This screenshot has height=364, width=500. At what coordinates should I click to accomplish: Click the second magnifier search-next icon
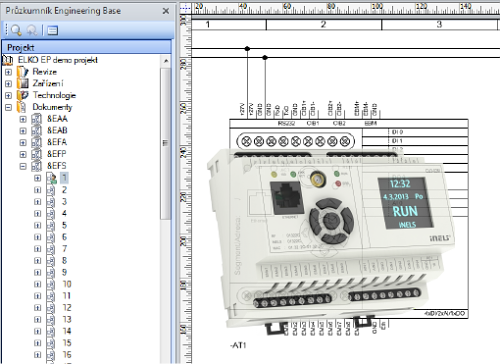coord(32,30)
